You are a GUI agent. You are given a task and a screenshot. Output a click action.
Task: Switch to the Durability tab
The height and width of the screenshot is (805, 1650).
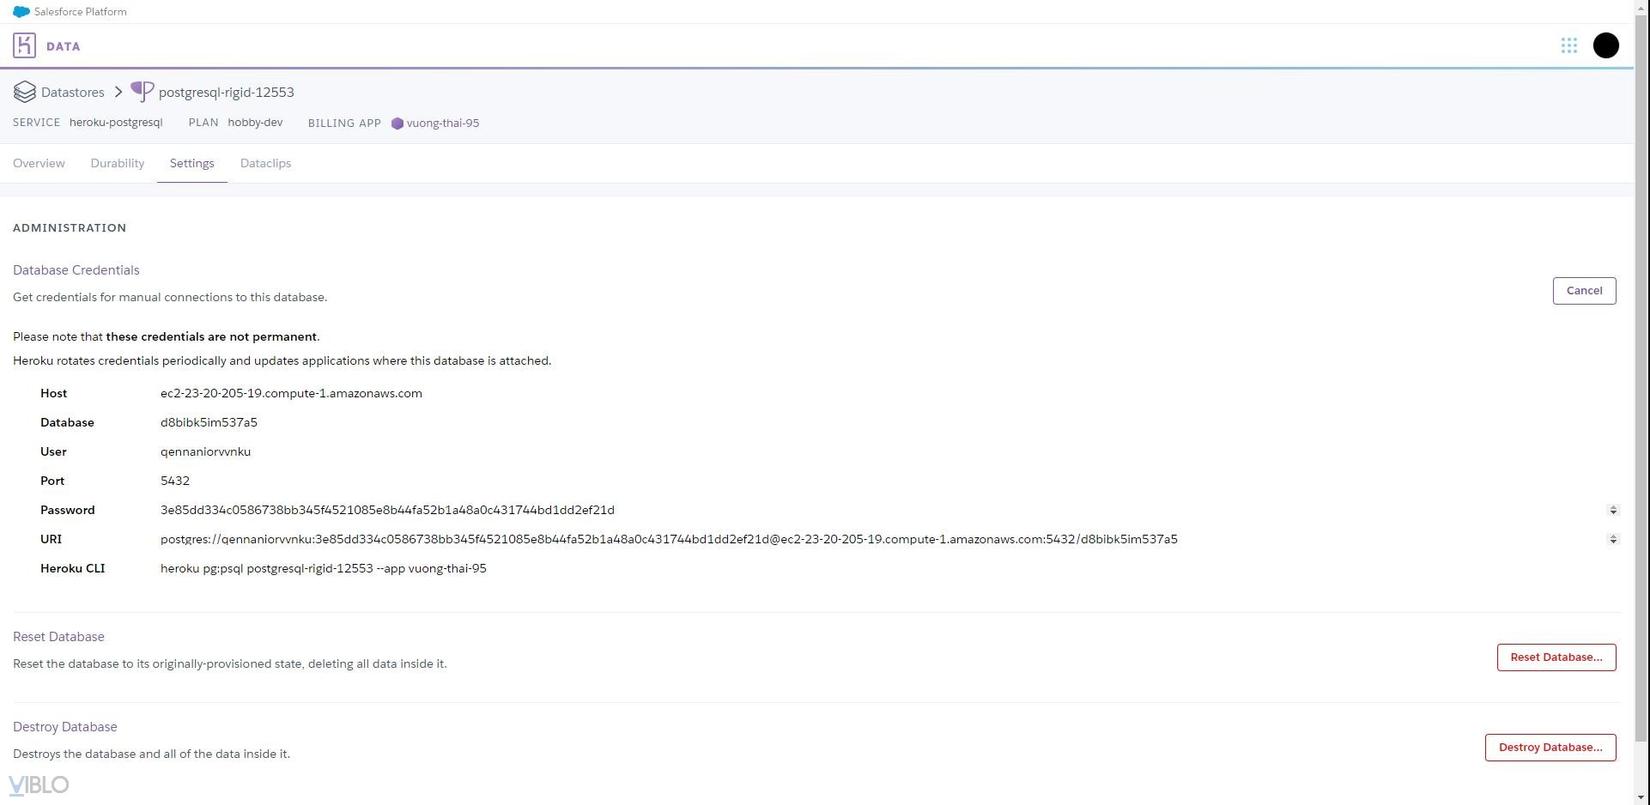pyautogui.click(x=117, y=163)
